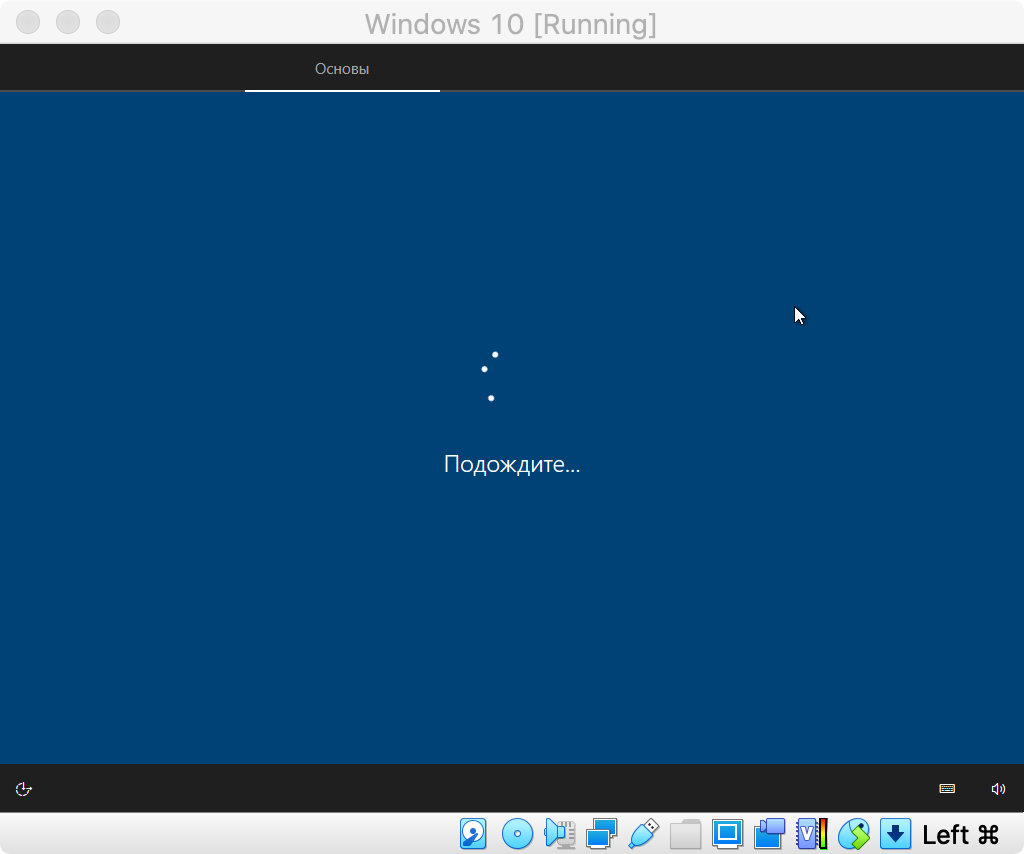Click the mouse integration indicator
The height and width of the screenshot is (854, 1024).
(854, 834)
